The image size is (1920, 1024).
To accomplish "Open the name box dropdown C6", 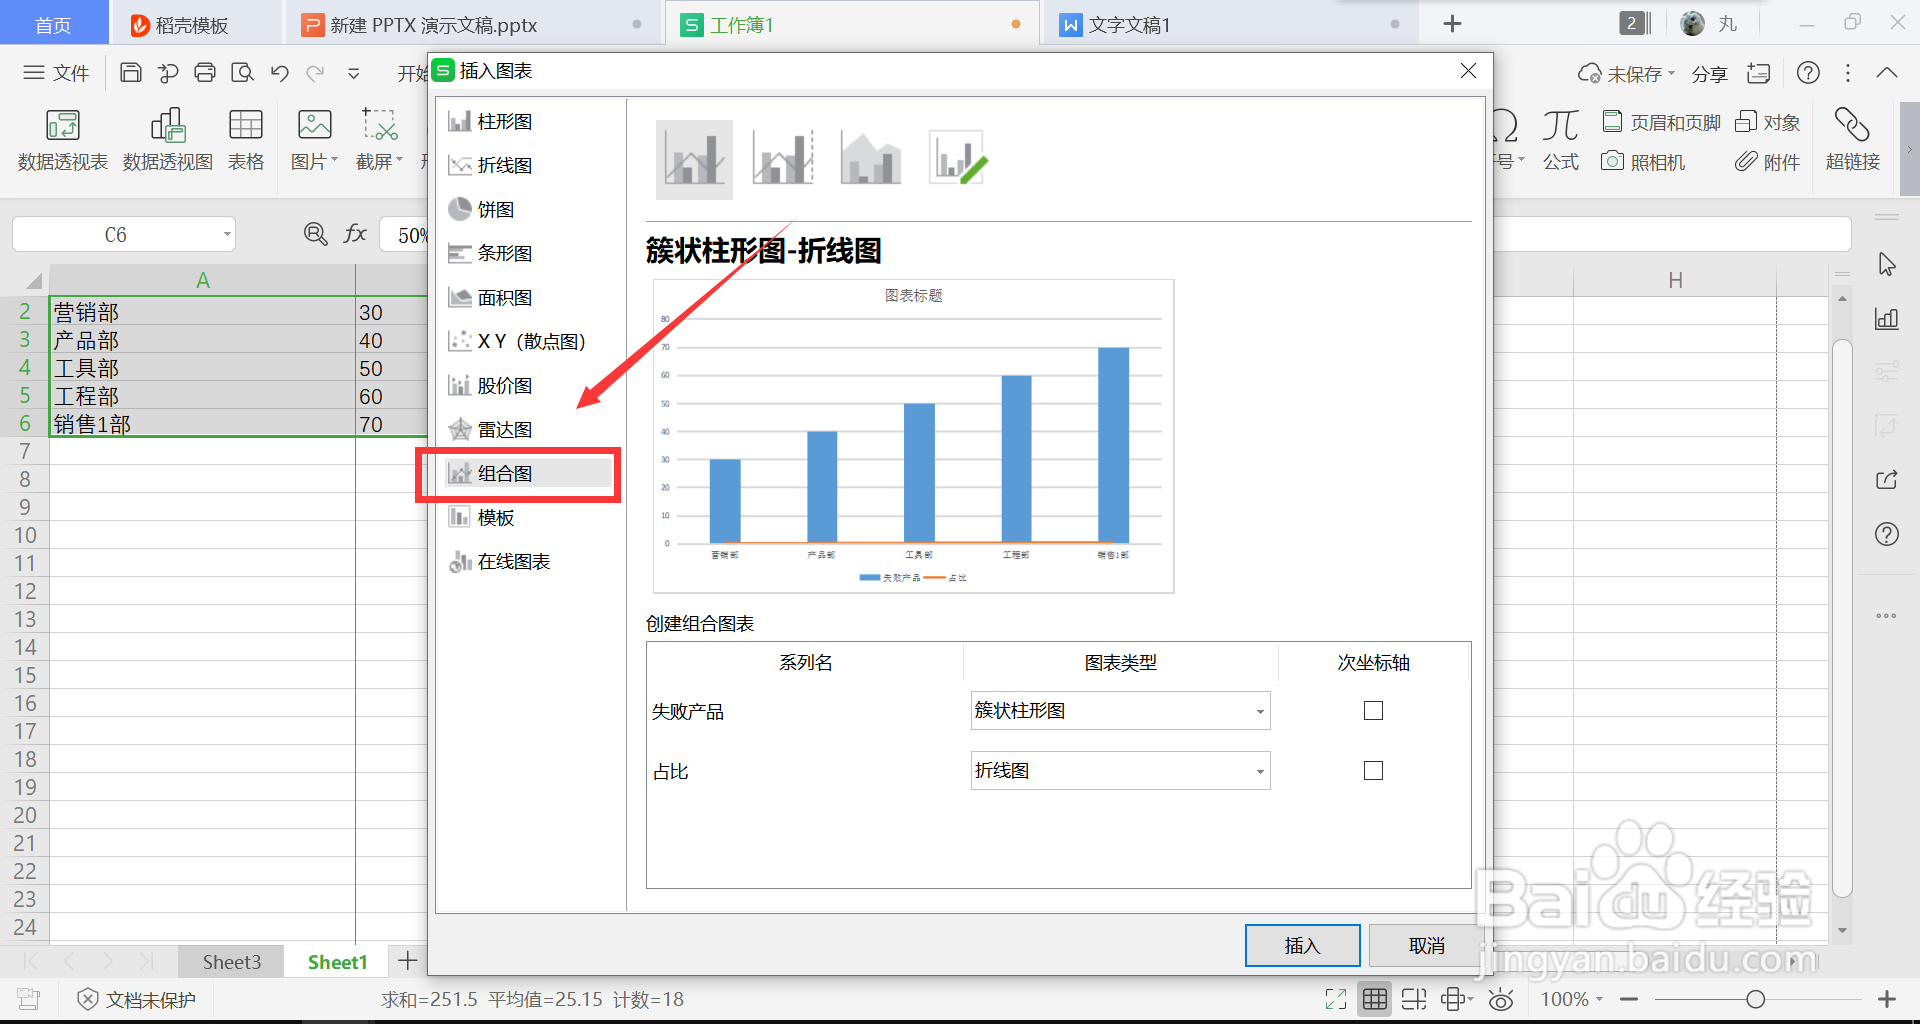I will [x=227, y=235].
